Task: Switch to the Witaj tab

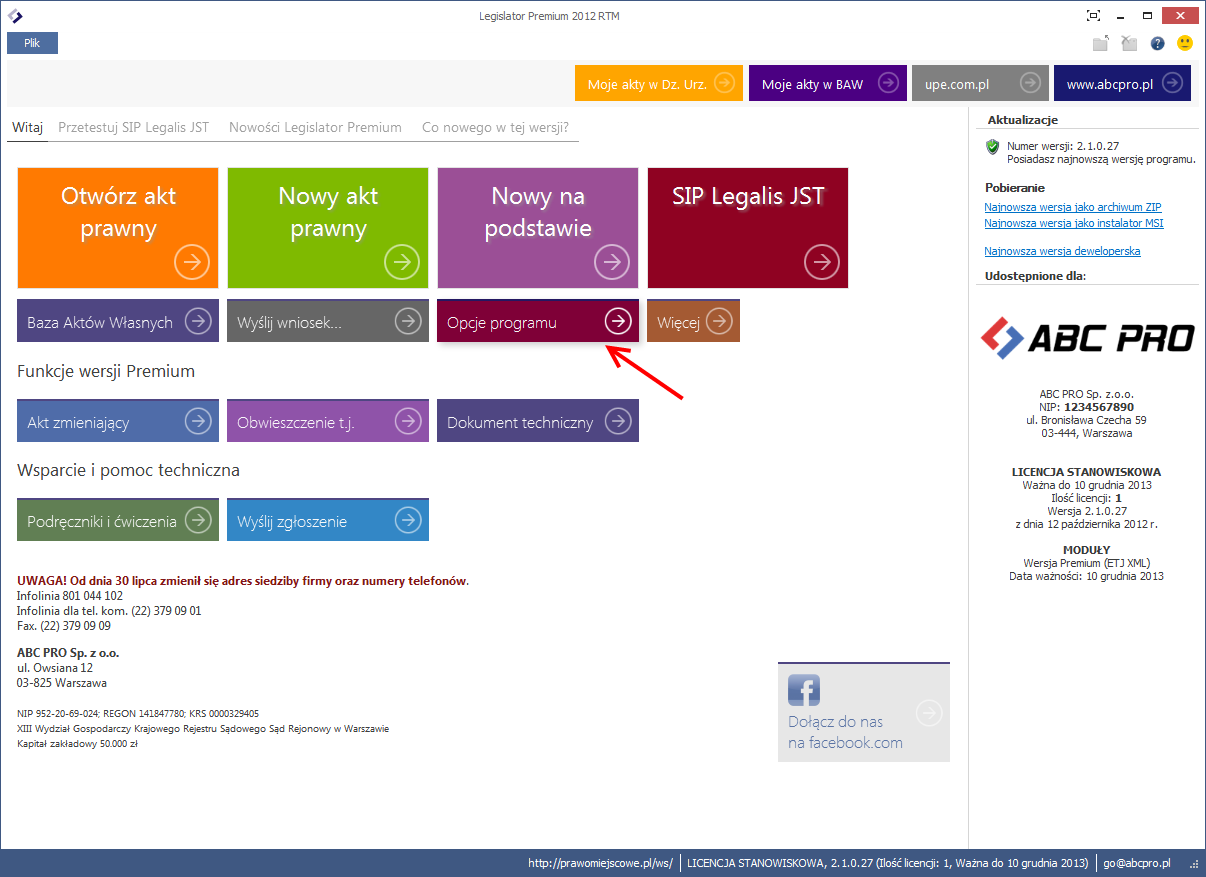Action: pos(28,128)
